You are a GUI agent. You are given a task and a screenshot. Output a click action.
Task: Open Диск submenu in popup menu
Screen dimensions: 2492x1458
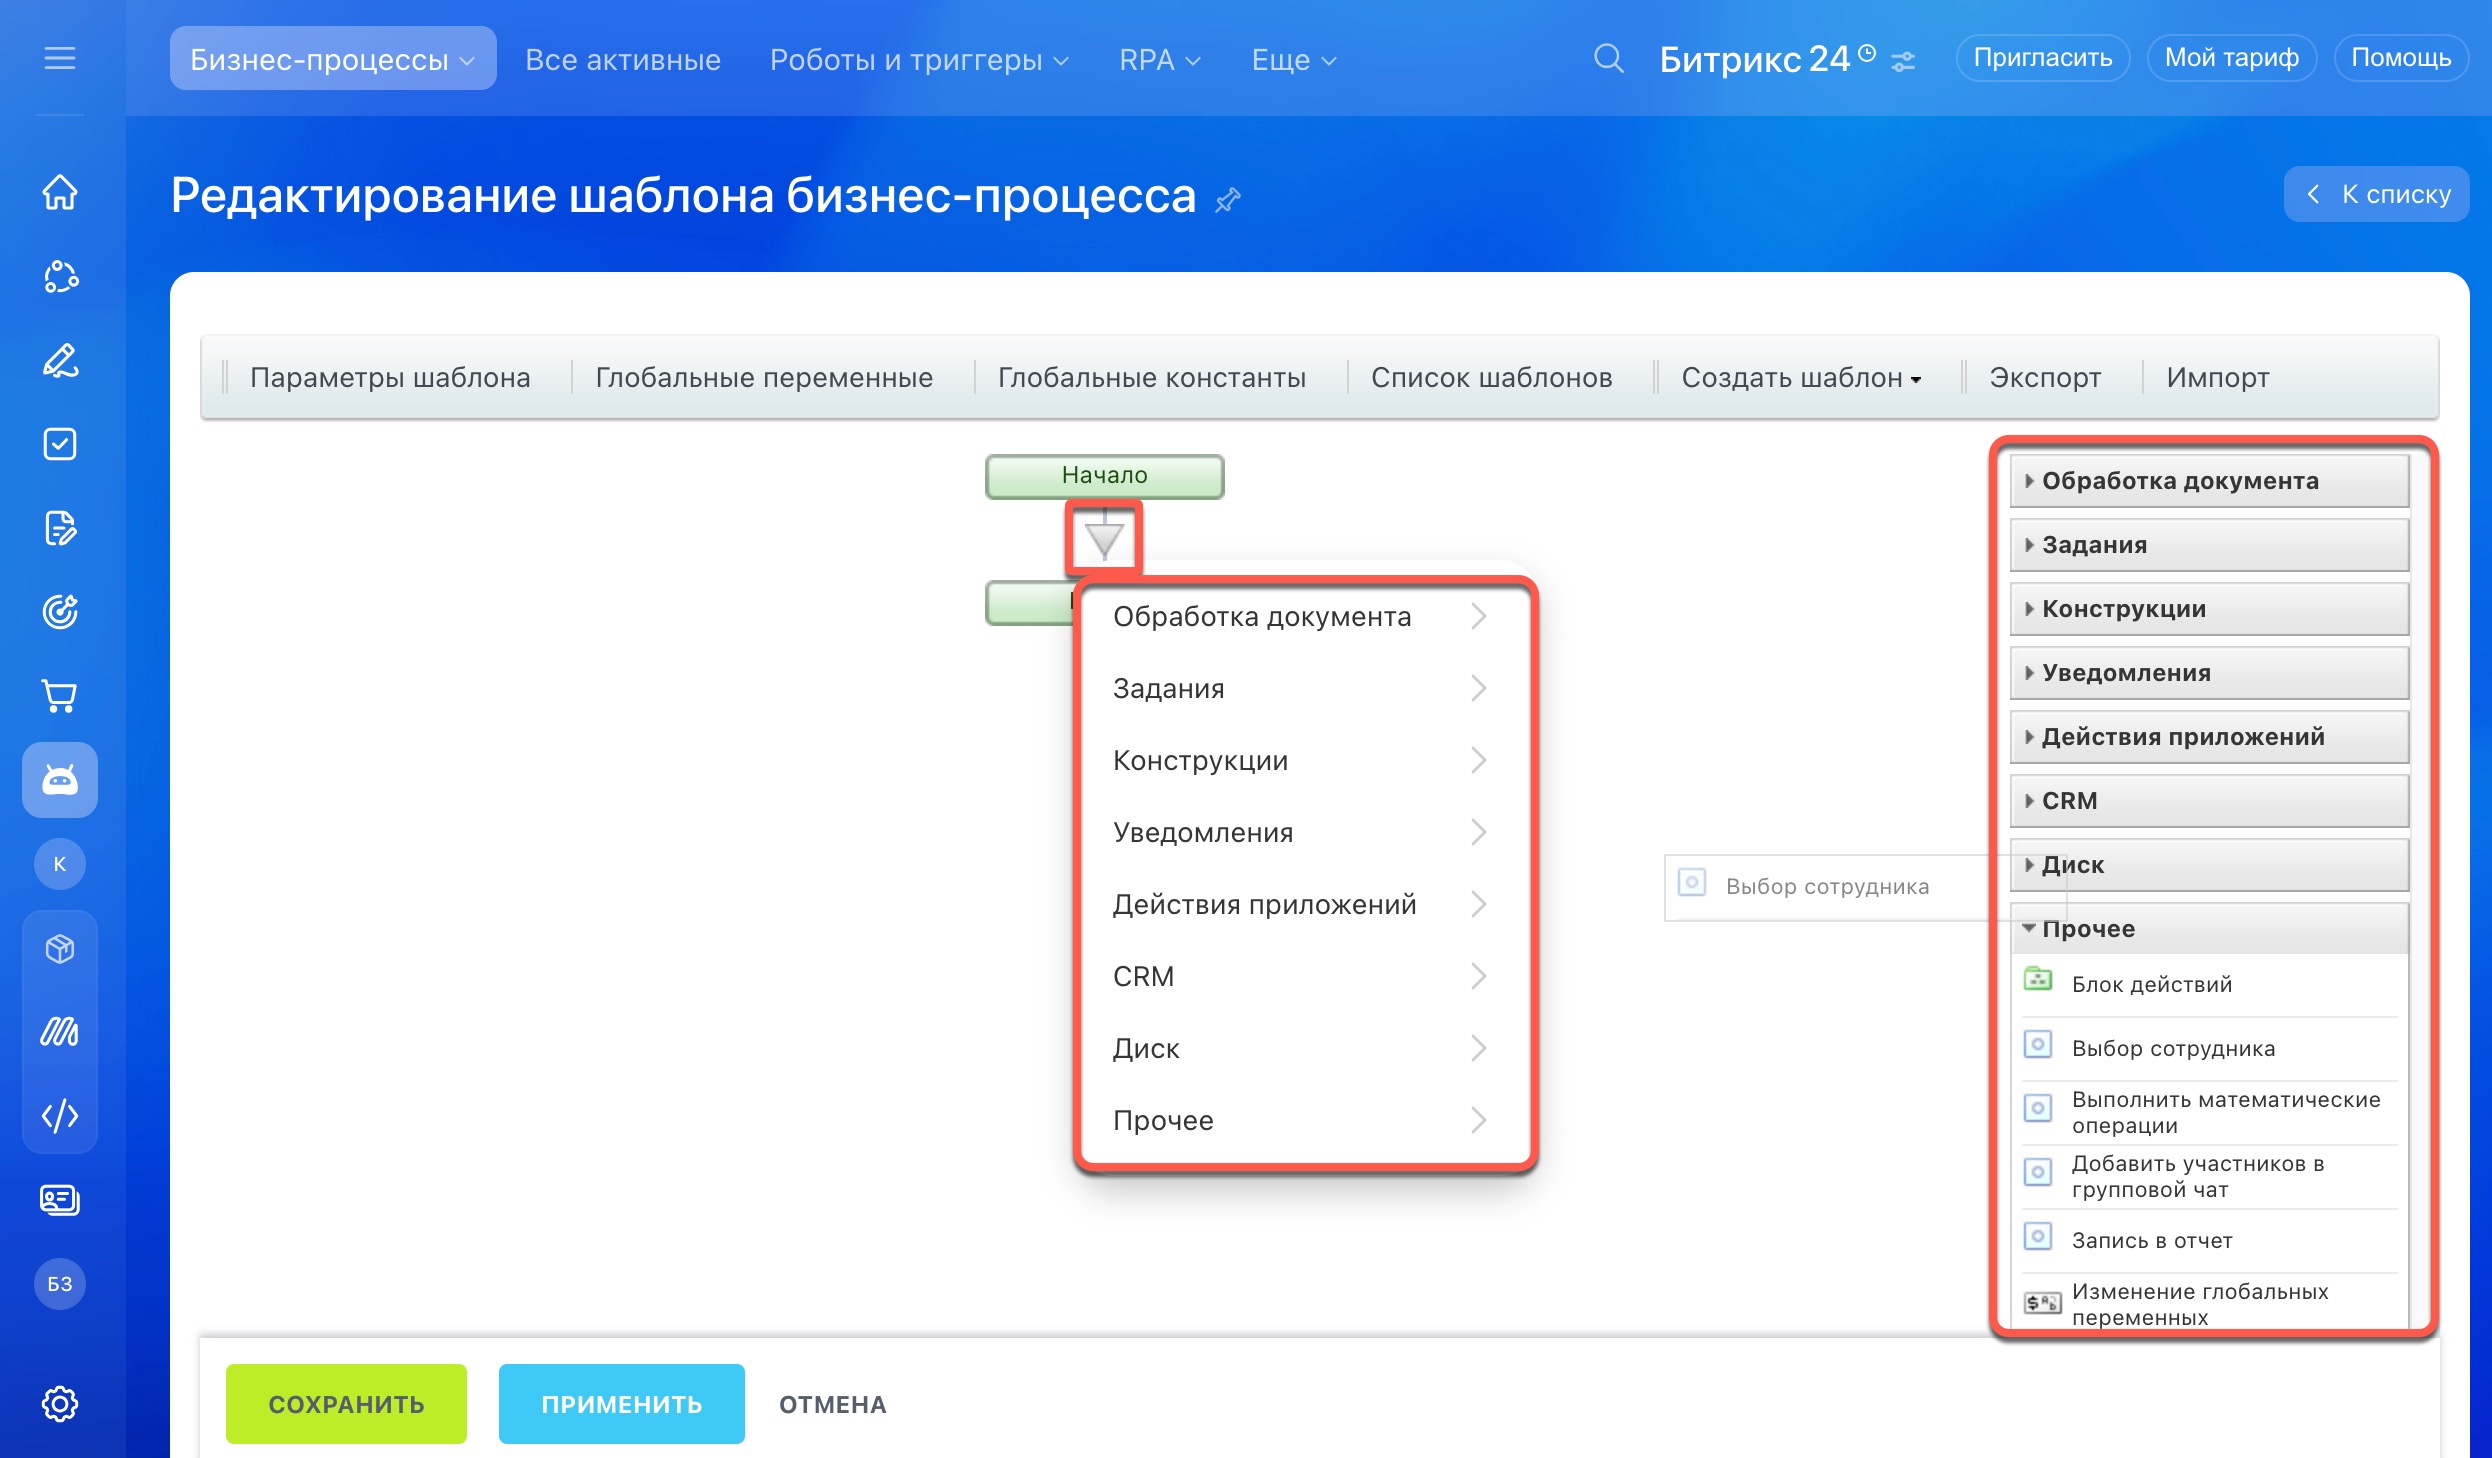[x=1303, y=1049]
